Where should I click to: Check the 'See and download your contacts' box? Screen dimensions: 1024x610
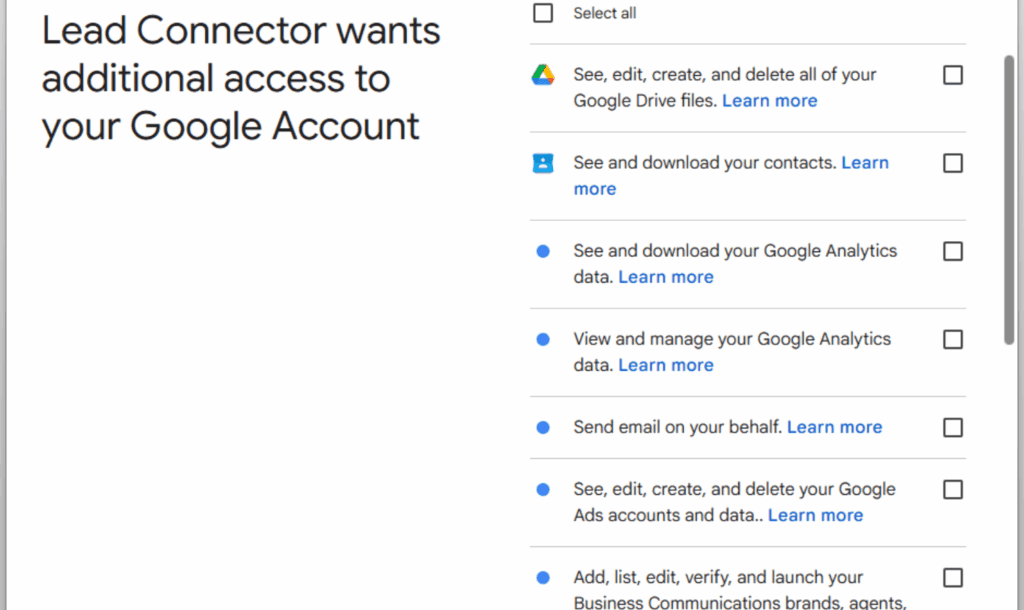953,163
